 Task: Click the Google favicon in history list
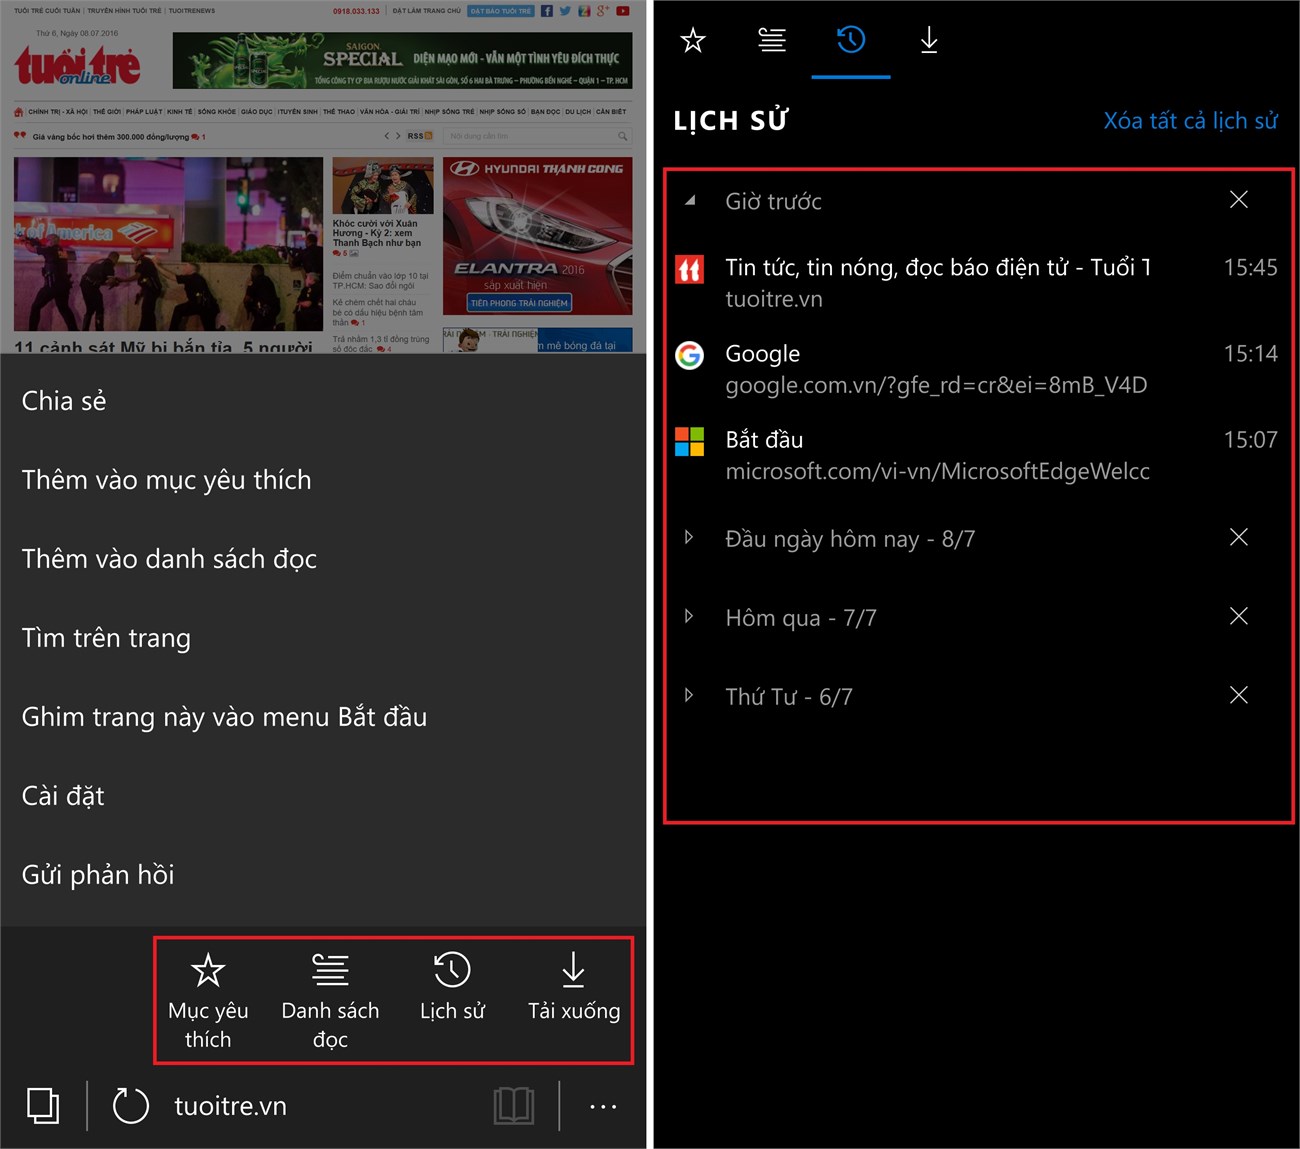coord(690,355)
